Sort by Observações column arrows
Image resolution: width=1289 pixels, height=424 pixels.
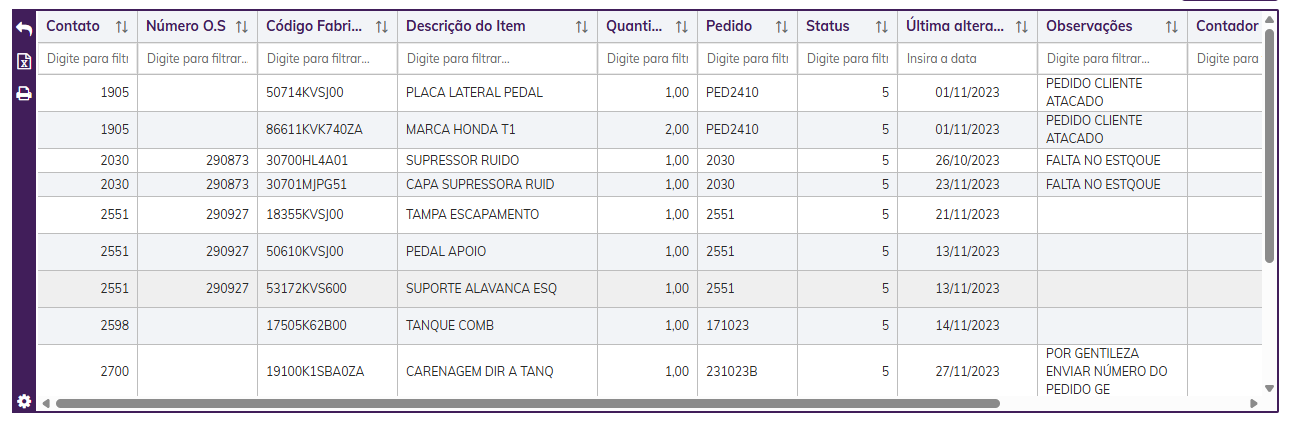1171,27
